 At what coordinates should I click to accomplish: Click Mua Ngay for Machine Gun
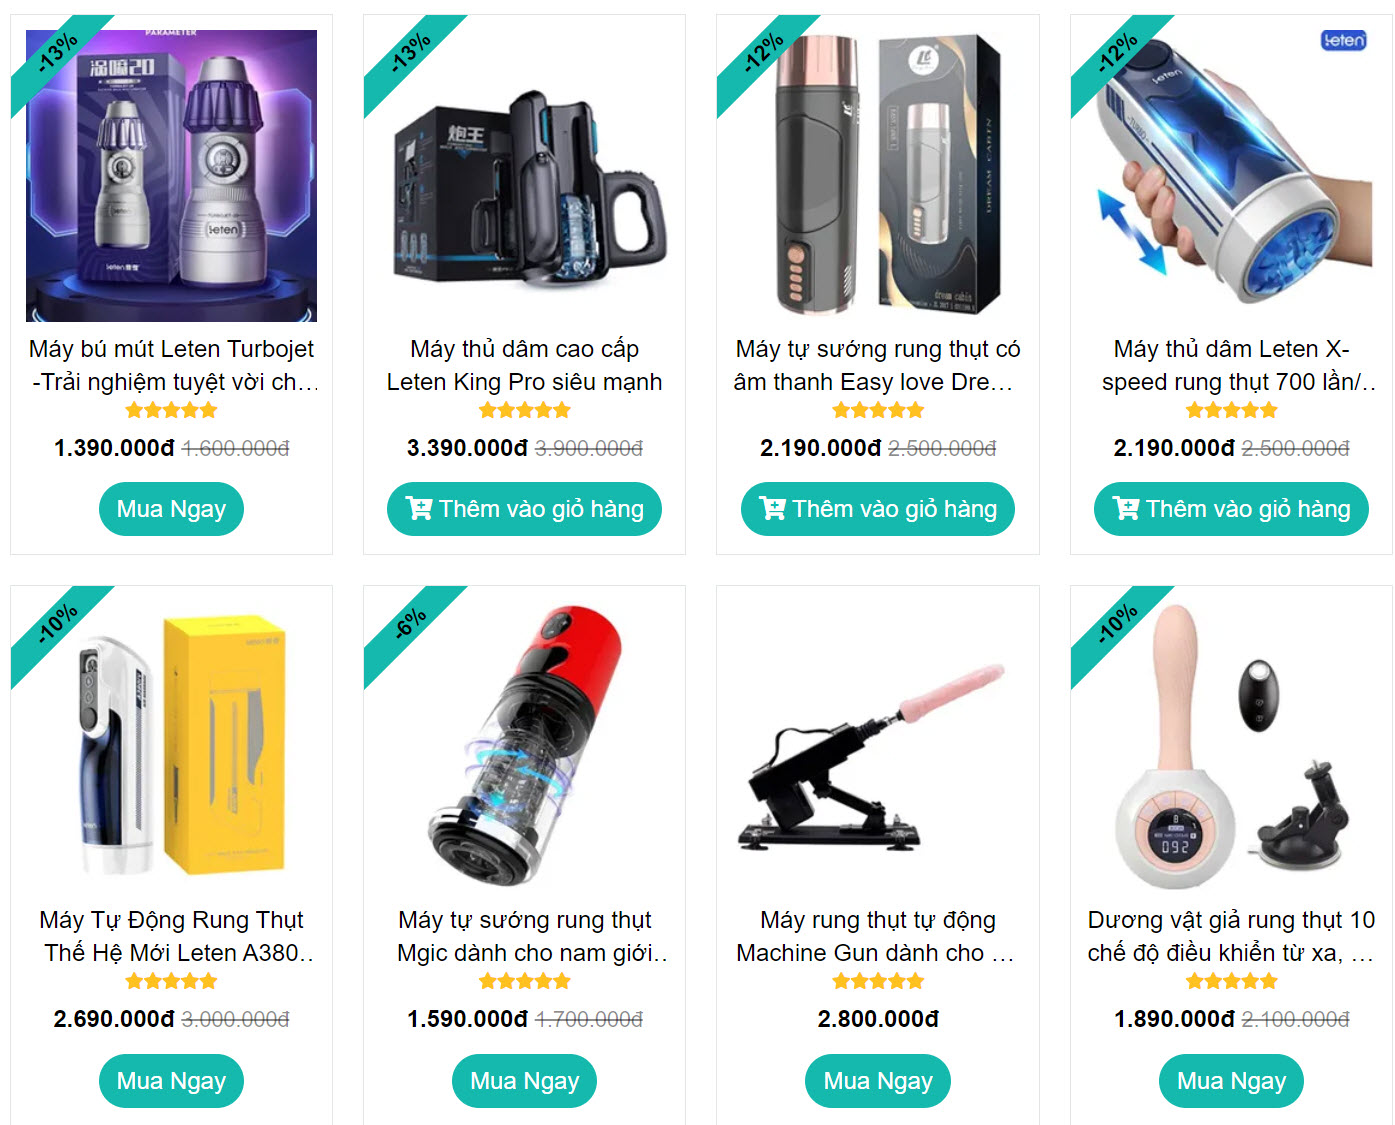click(878, 1081)
